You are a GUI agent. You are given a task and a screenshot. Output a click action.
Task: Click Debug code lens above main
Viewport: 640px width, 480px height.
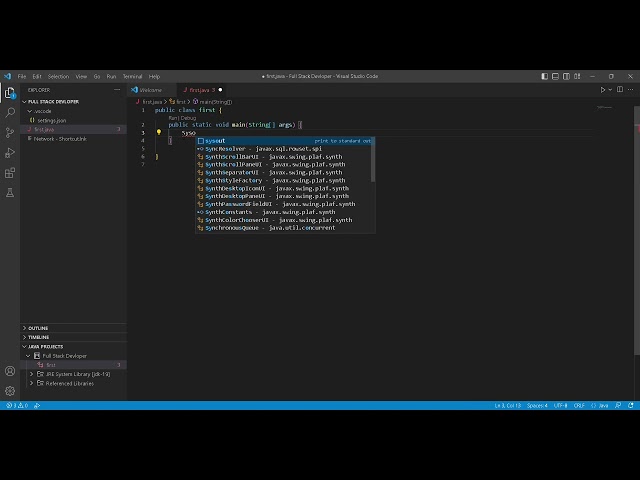188,118
